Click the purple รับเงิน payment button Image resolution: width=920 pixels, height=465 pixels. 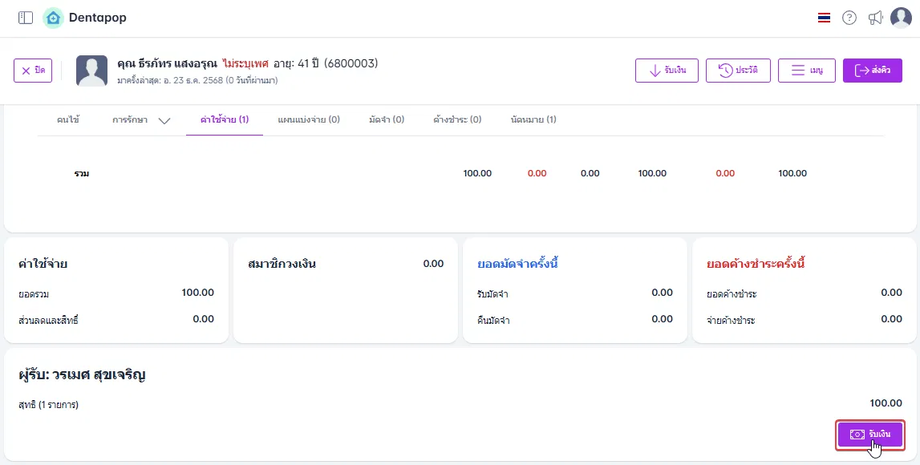pos(869,434)
